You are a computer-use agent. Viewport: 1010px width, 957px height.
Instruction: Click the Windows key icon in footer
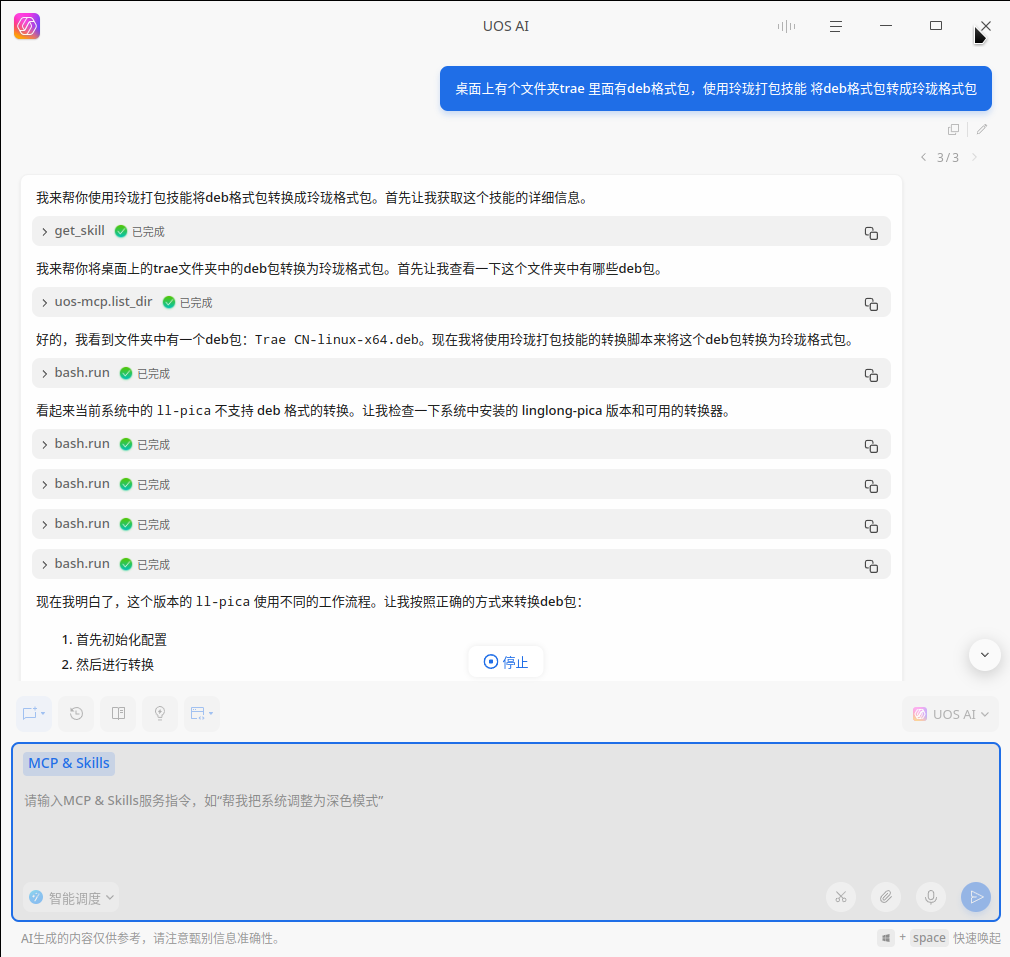tap(886, 938)
